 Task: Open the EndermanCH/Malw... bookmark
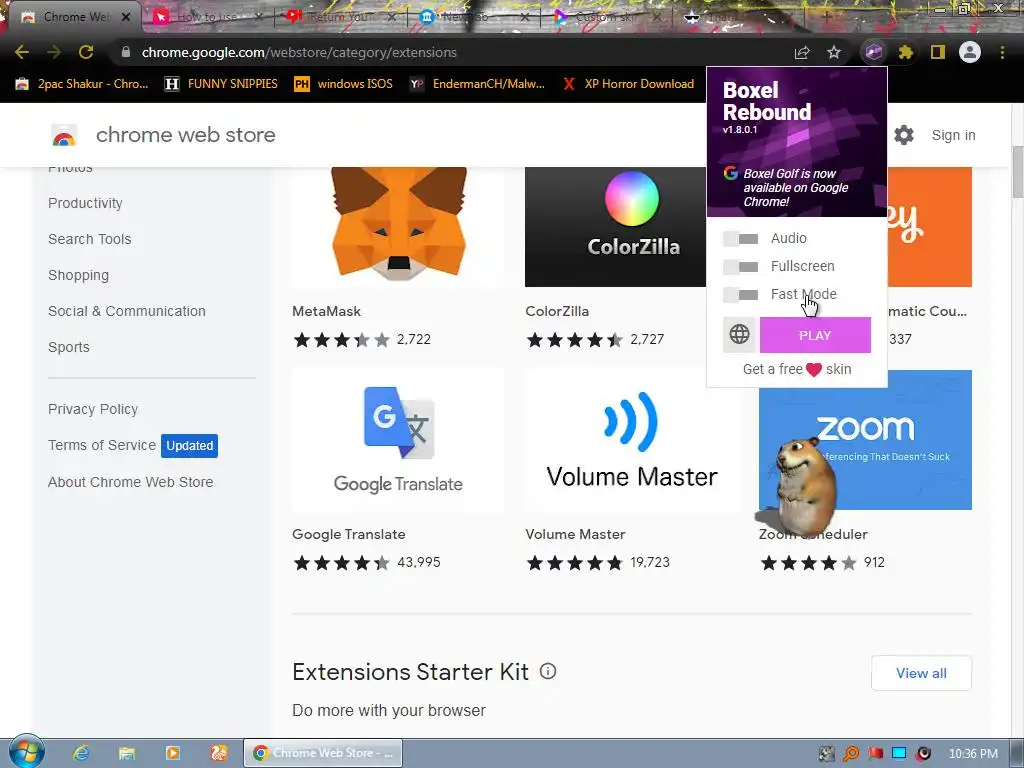click(477, 84)
